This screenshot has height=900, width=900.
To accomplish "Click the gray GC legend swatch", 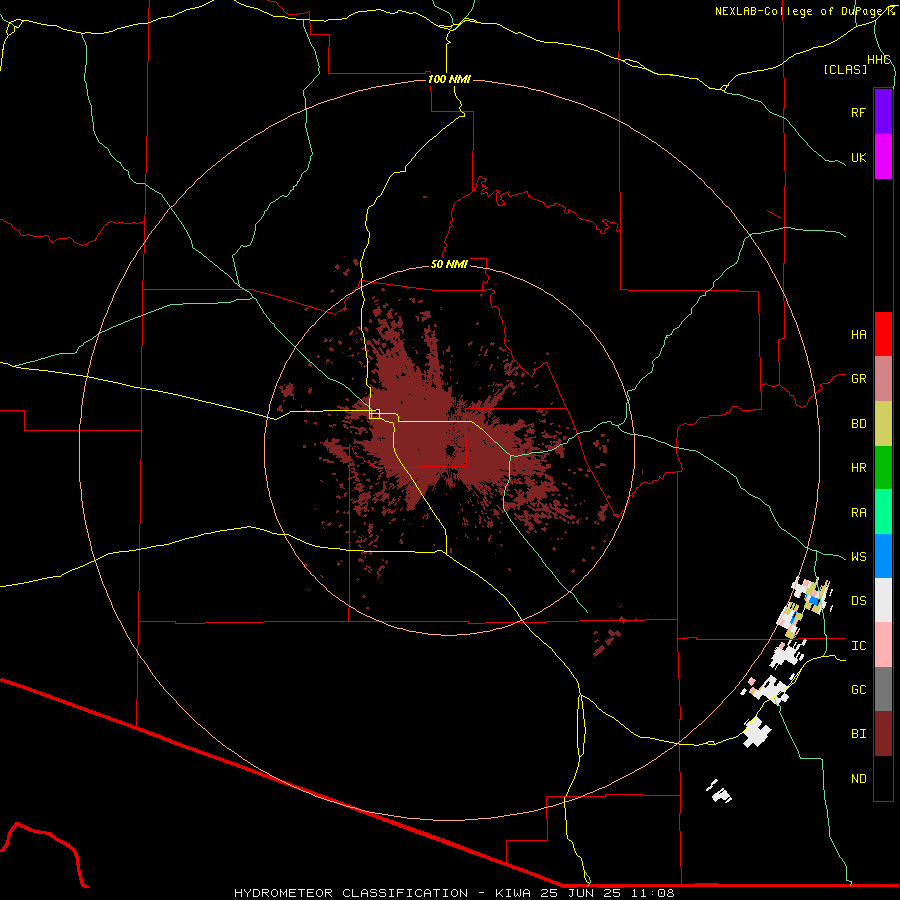I will pos(883,689).
